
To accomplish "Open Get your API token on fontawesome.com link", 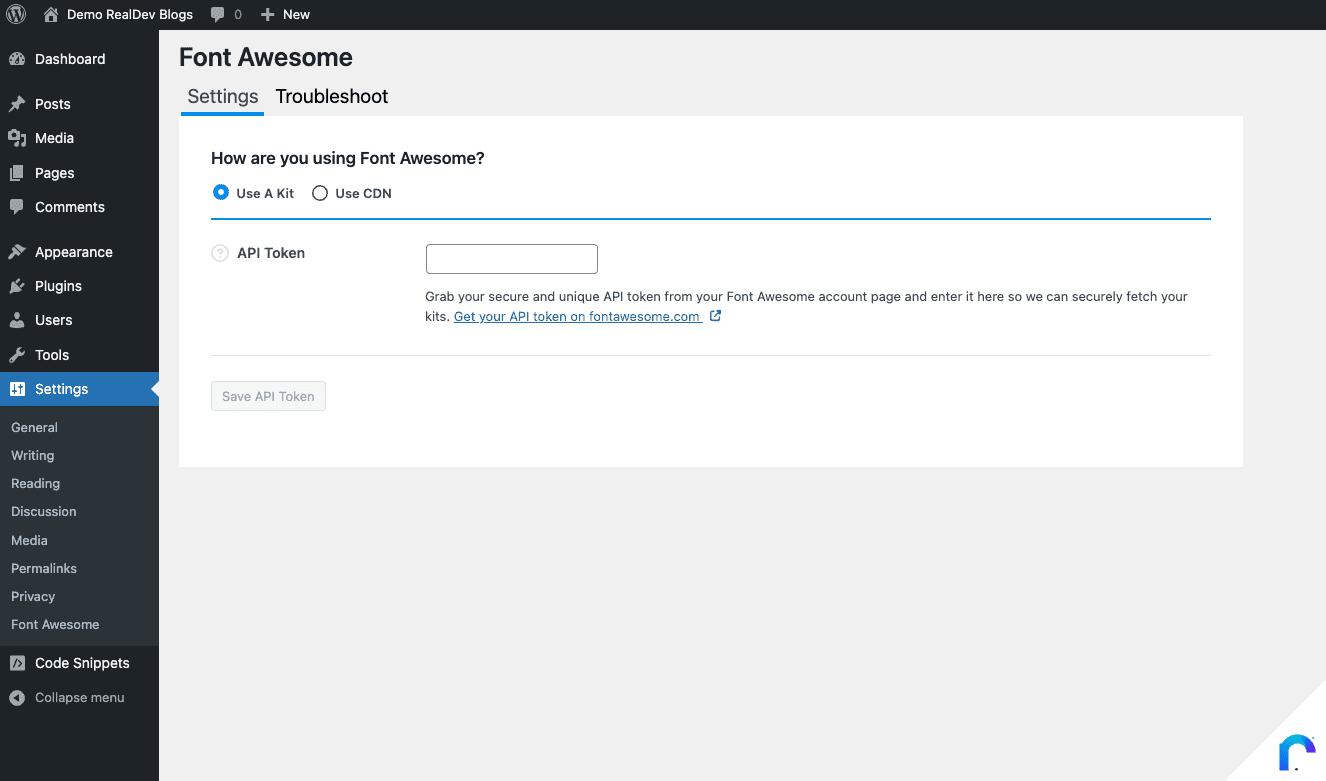I will pos(577,316).
